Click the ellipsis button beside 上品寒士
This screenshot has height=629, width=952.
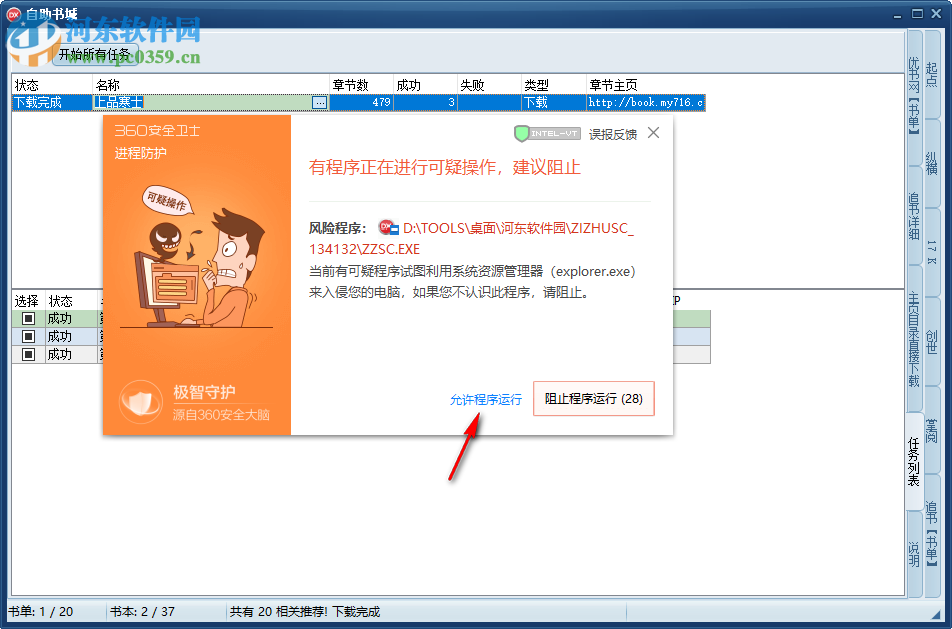(319, 103)
